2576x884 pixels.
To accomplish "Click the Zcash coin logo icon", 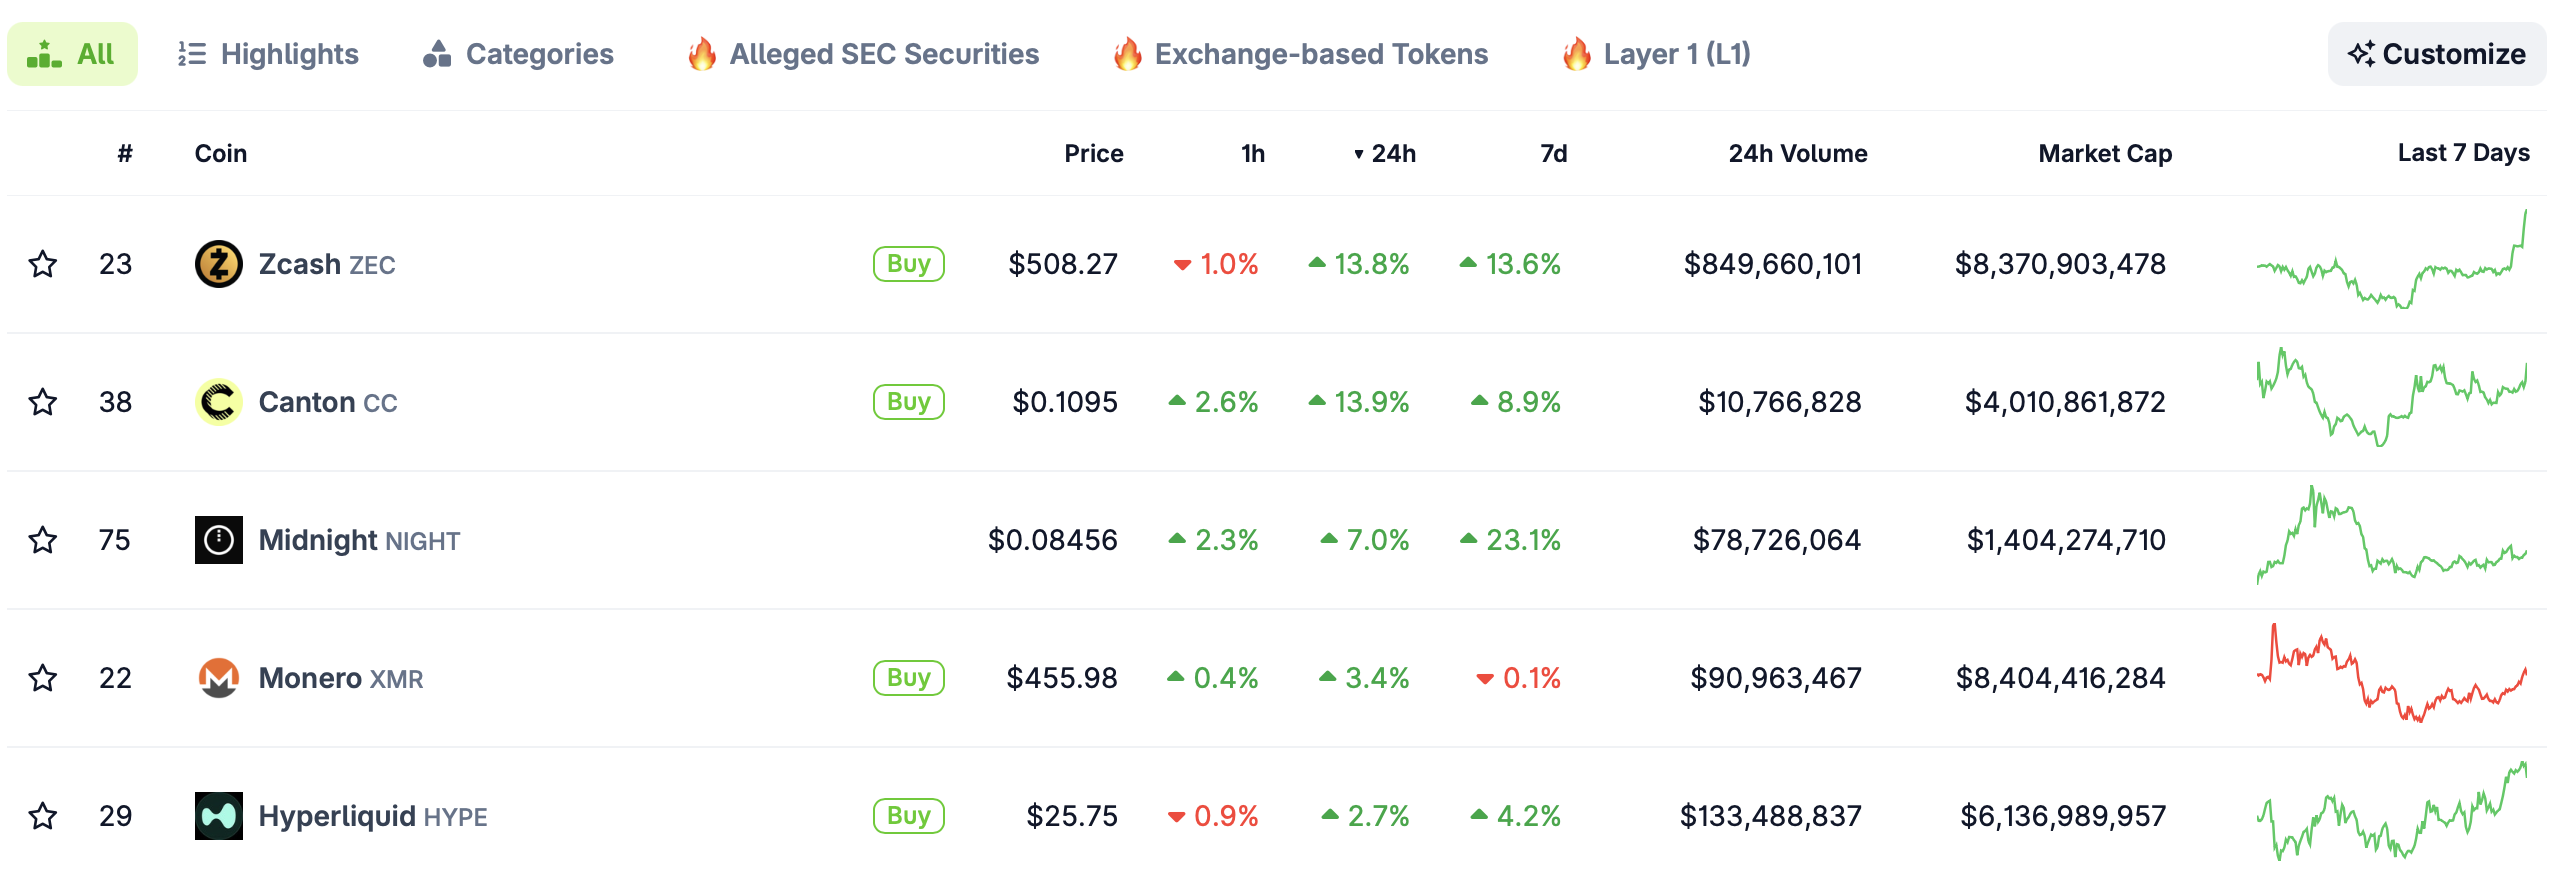I will tap(218, 264).
